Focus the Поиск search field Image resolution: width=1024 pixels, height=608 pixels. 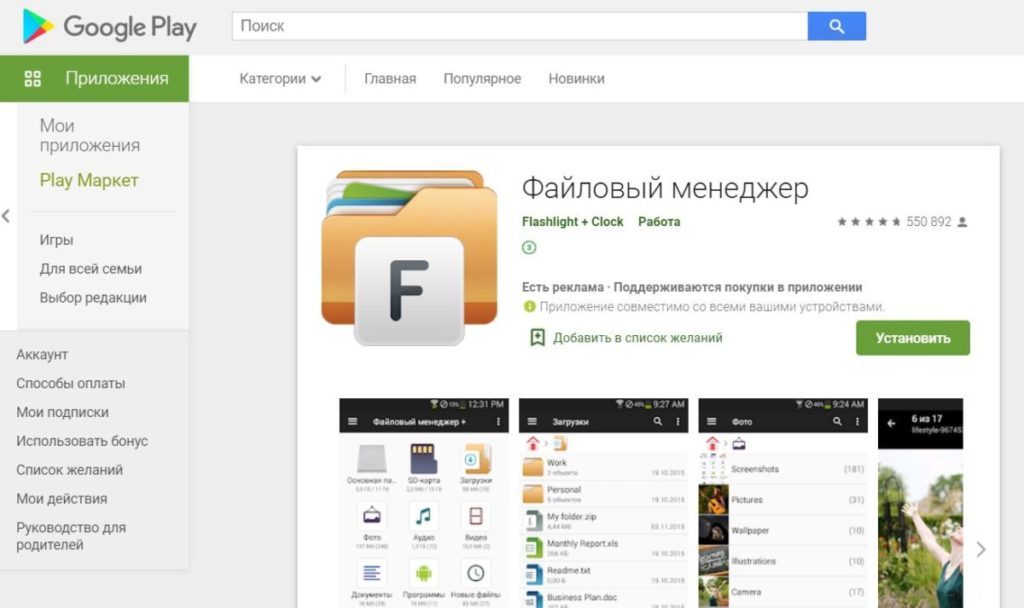pos(520,26)
